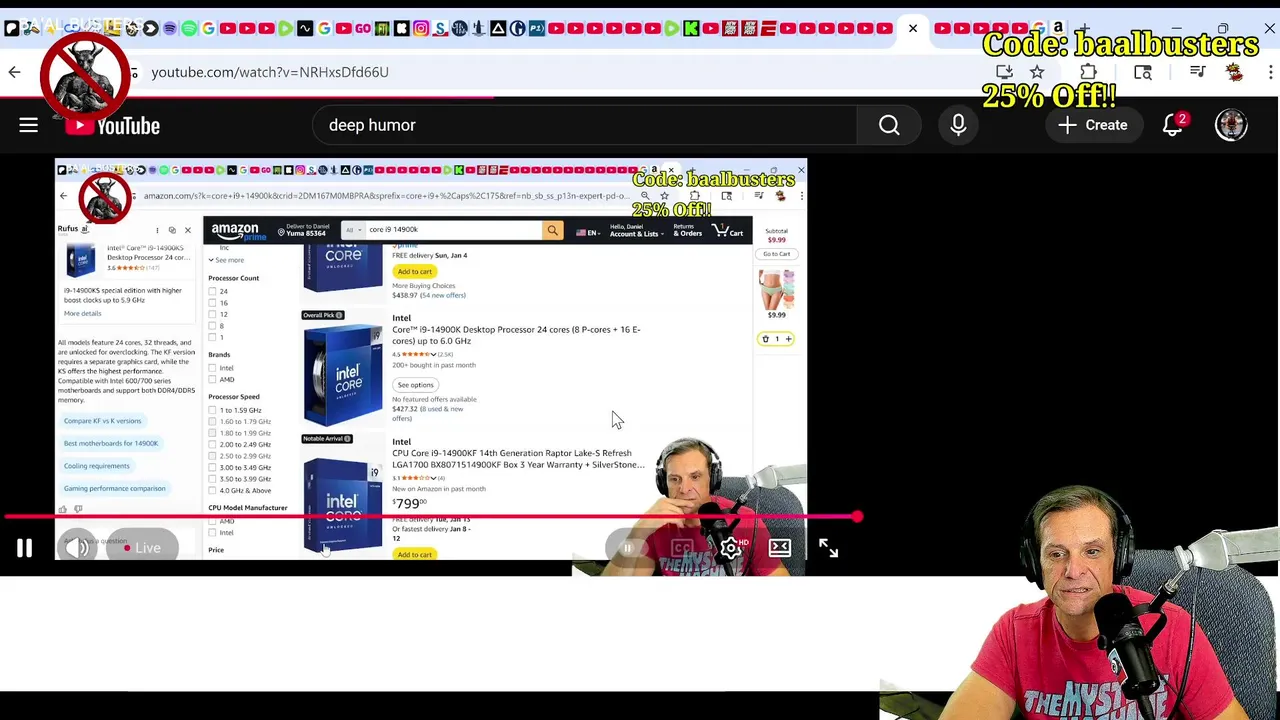The width and height of the screenshot is (1280, 720).
Task: Open the browser three-dot menu
Action: 1270,72
